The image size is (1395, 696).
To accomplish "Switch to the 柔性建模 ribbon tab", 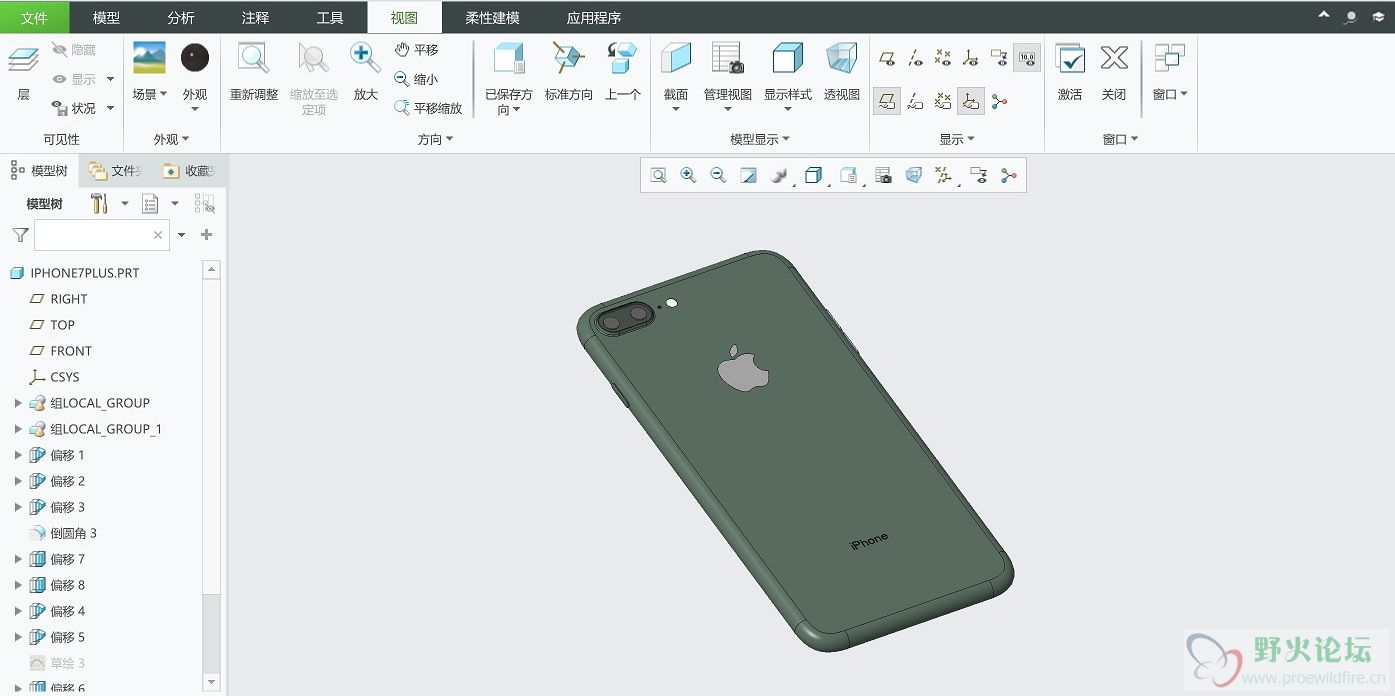I will pyautogui.click(x=492, y=17).
